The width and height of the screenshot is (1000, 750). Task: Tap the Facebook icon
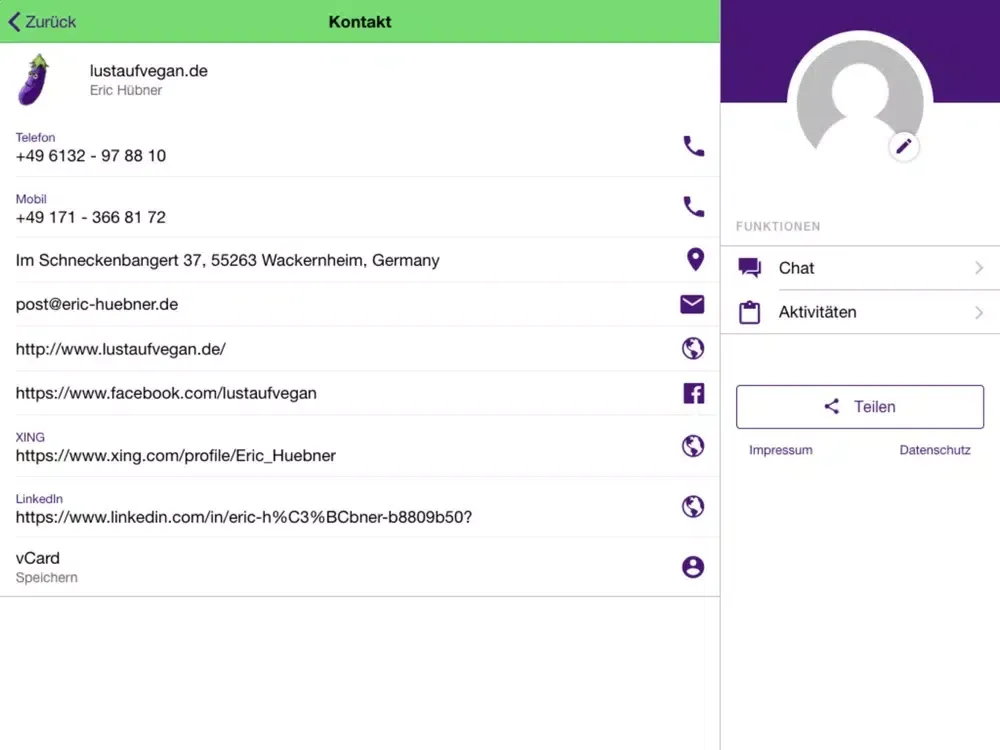(694, 393)
